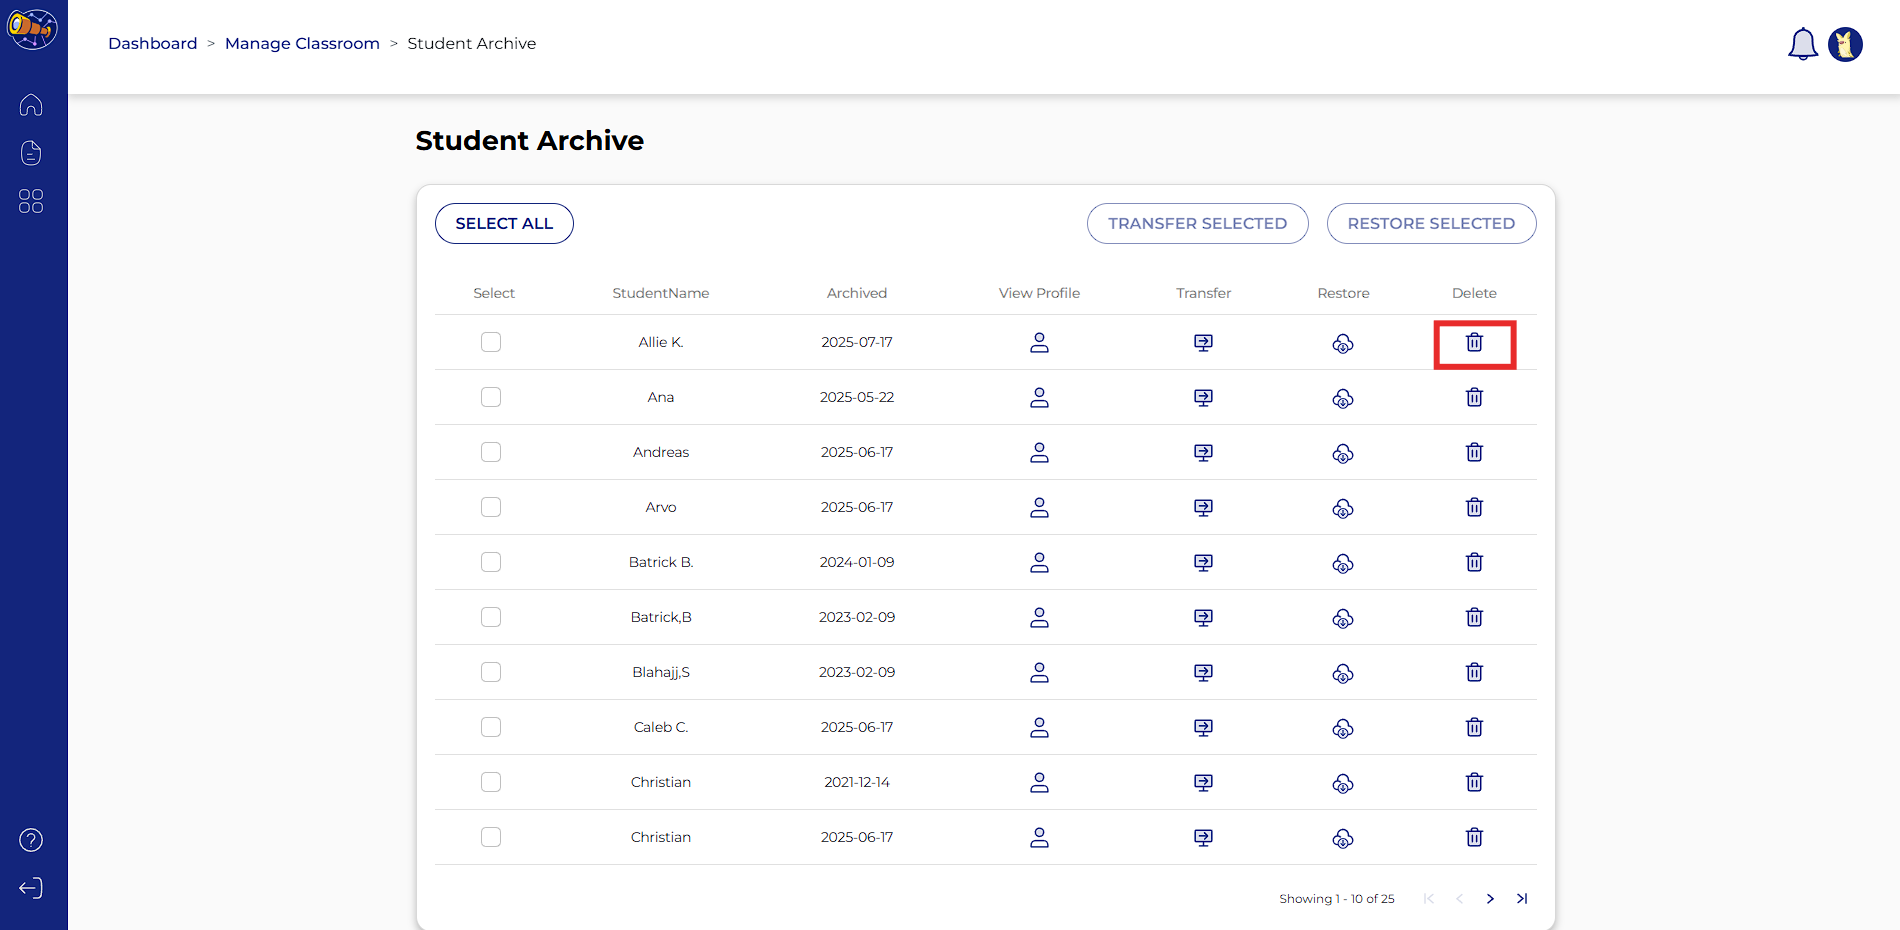
Task: Click the telescope app logo
Action: point(32,28)
